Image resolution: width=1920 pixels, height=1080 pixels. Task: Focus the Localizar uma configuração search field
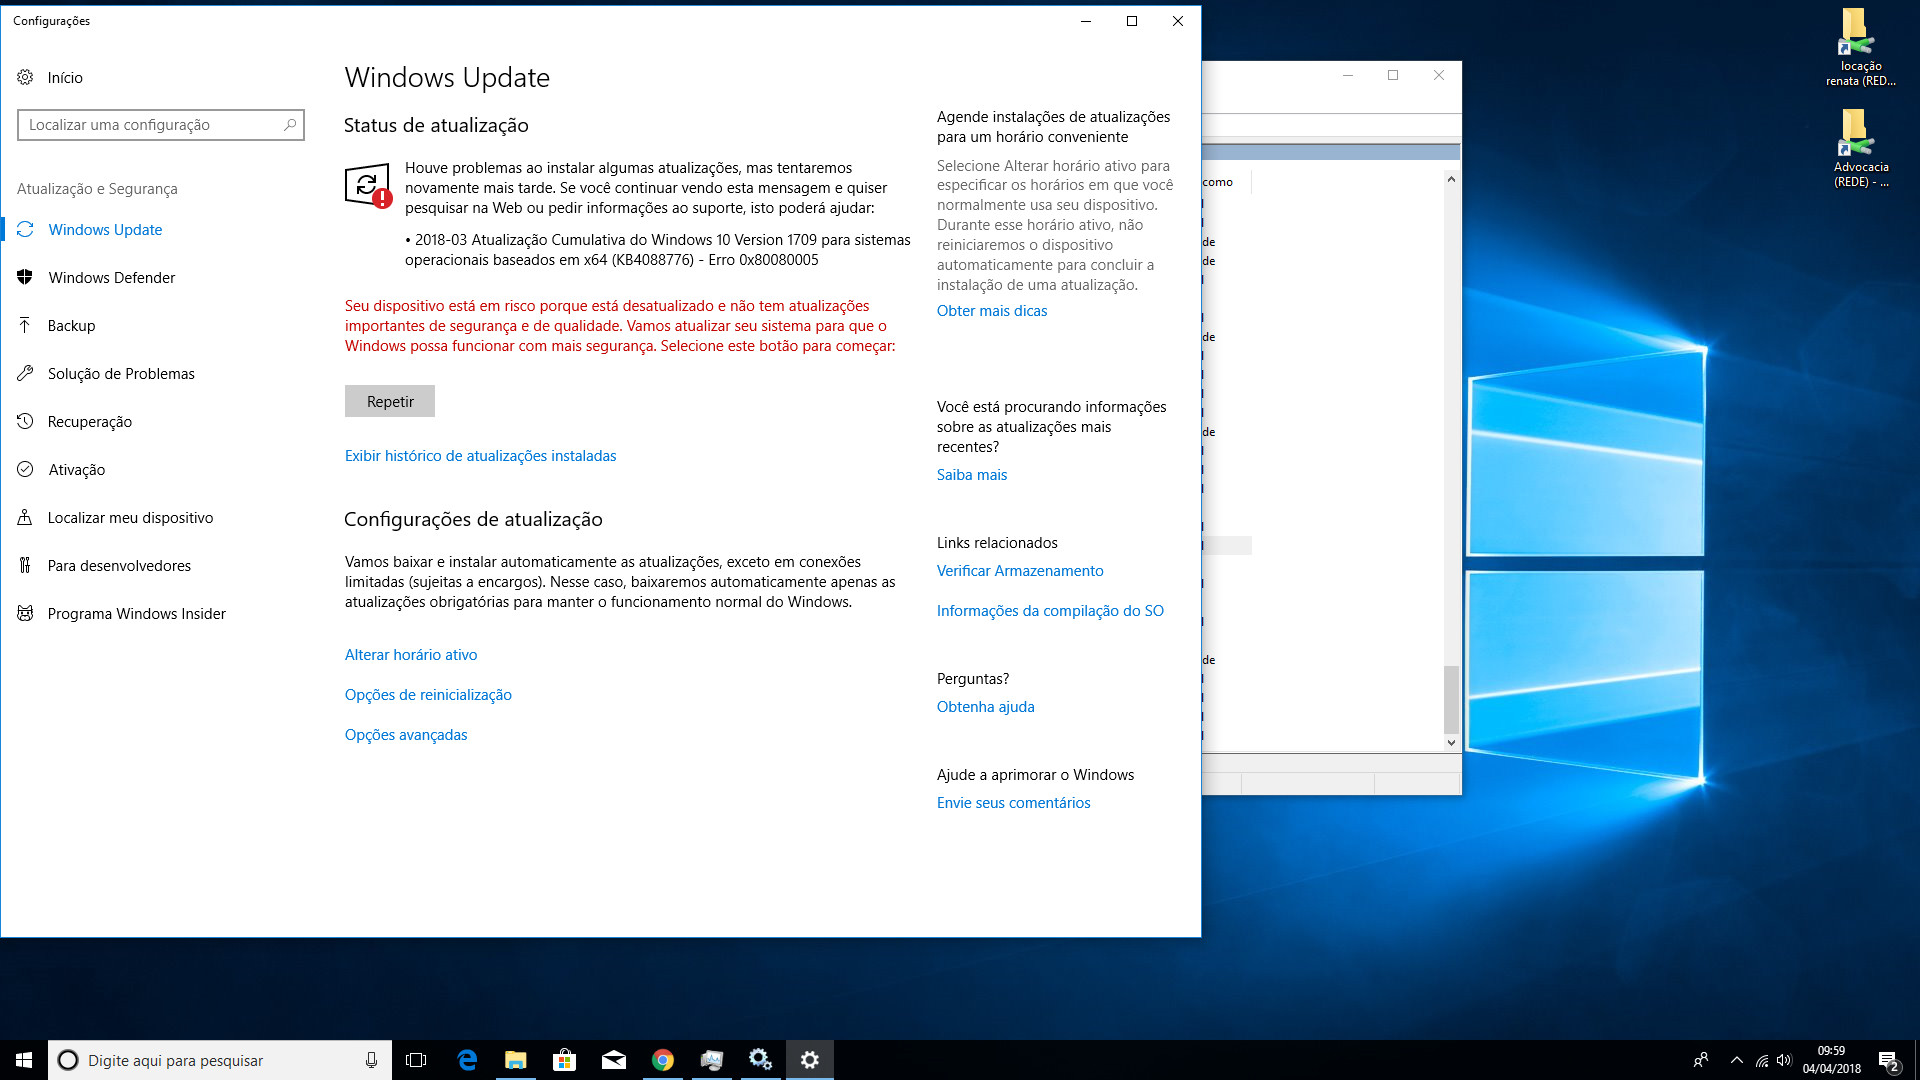click(161, 125)
